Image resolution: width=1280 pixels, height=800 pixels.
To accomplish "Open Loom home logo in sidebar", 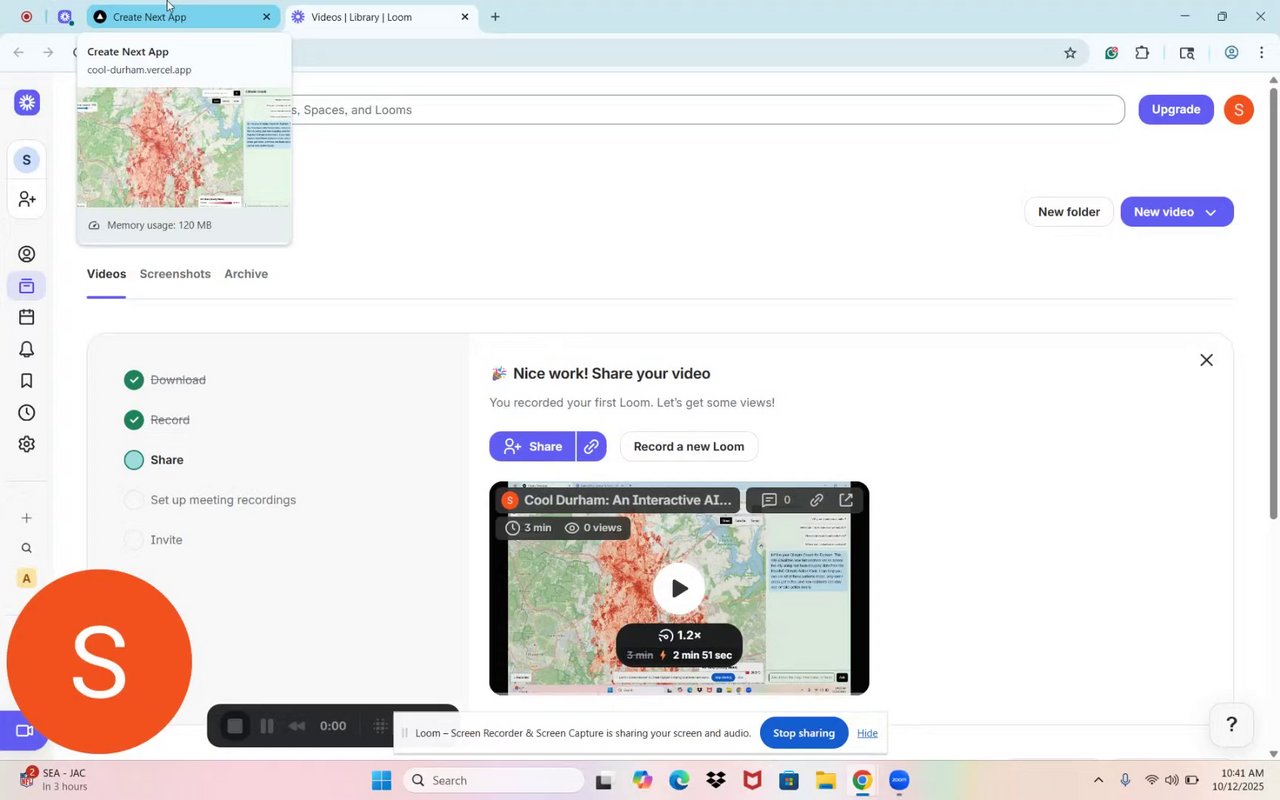I will click(27, 102).
